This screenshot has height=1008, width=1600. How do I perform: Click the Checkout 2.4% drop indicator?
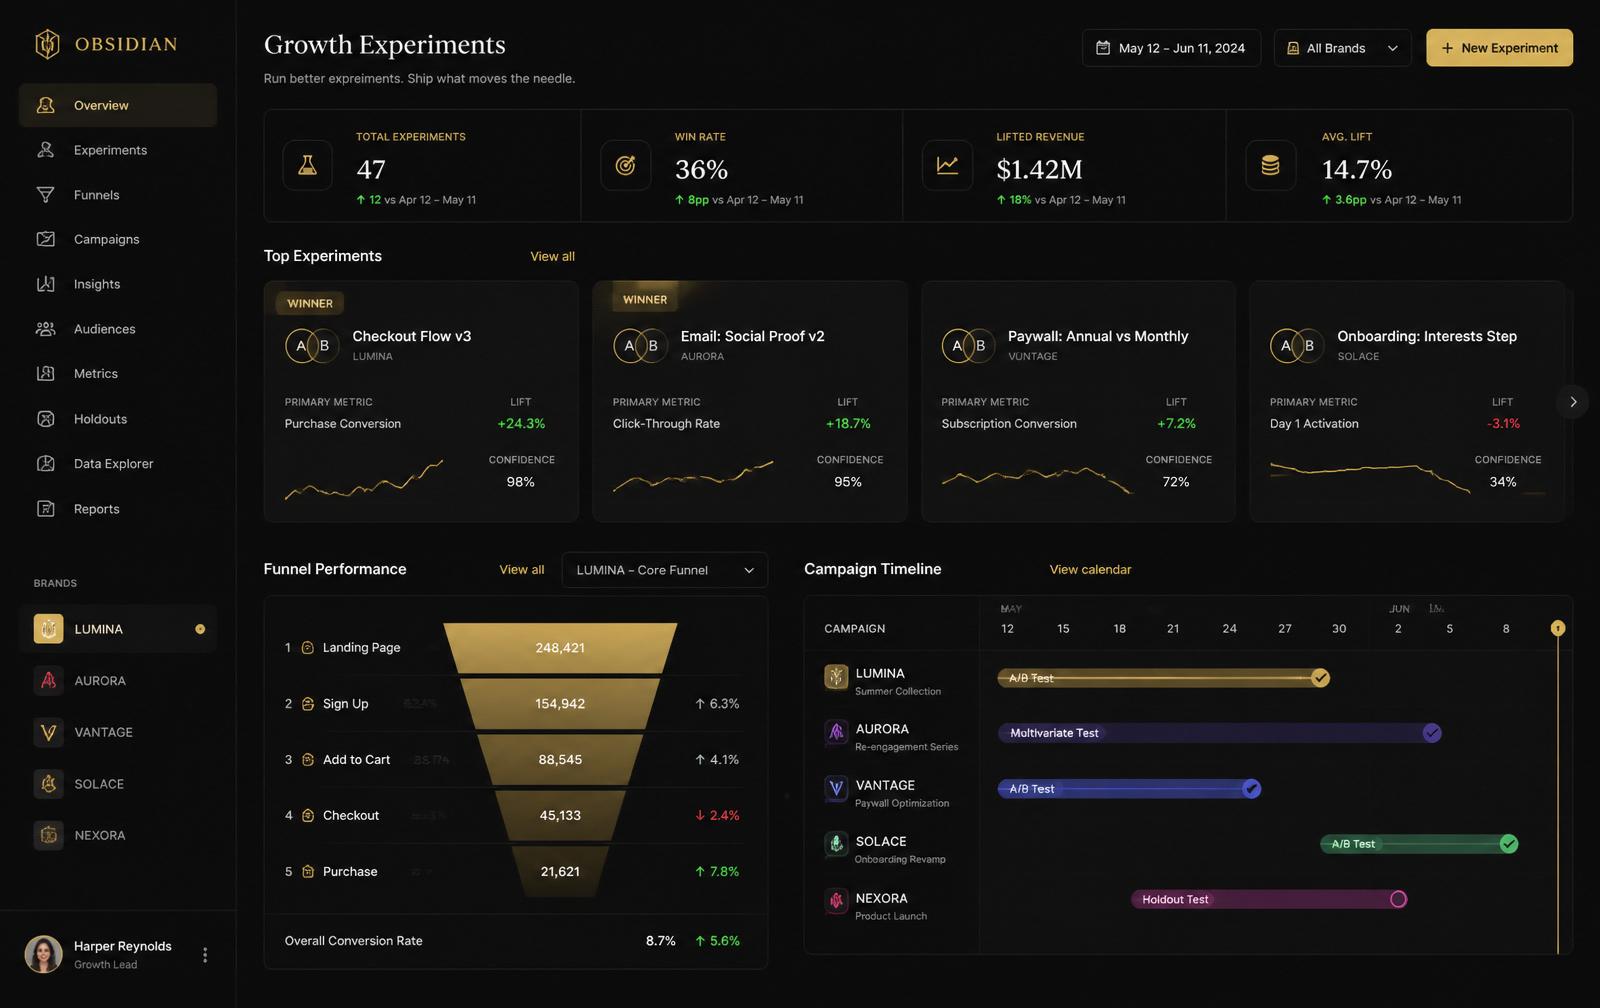(x=717, y=816)
